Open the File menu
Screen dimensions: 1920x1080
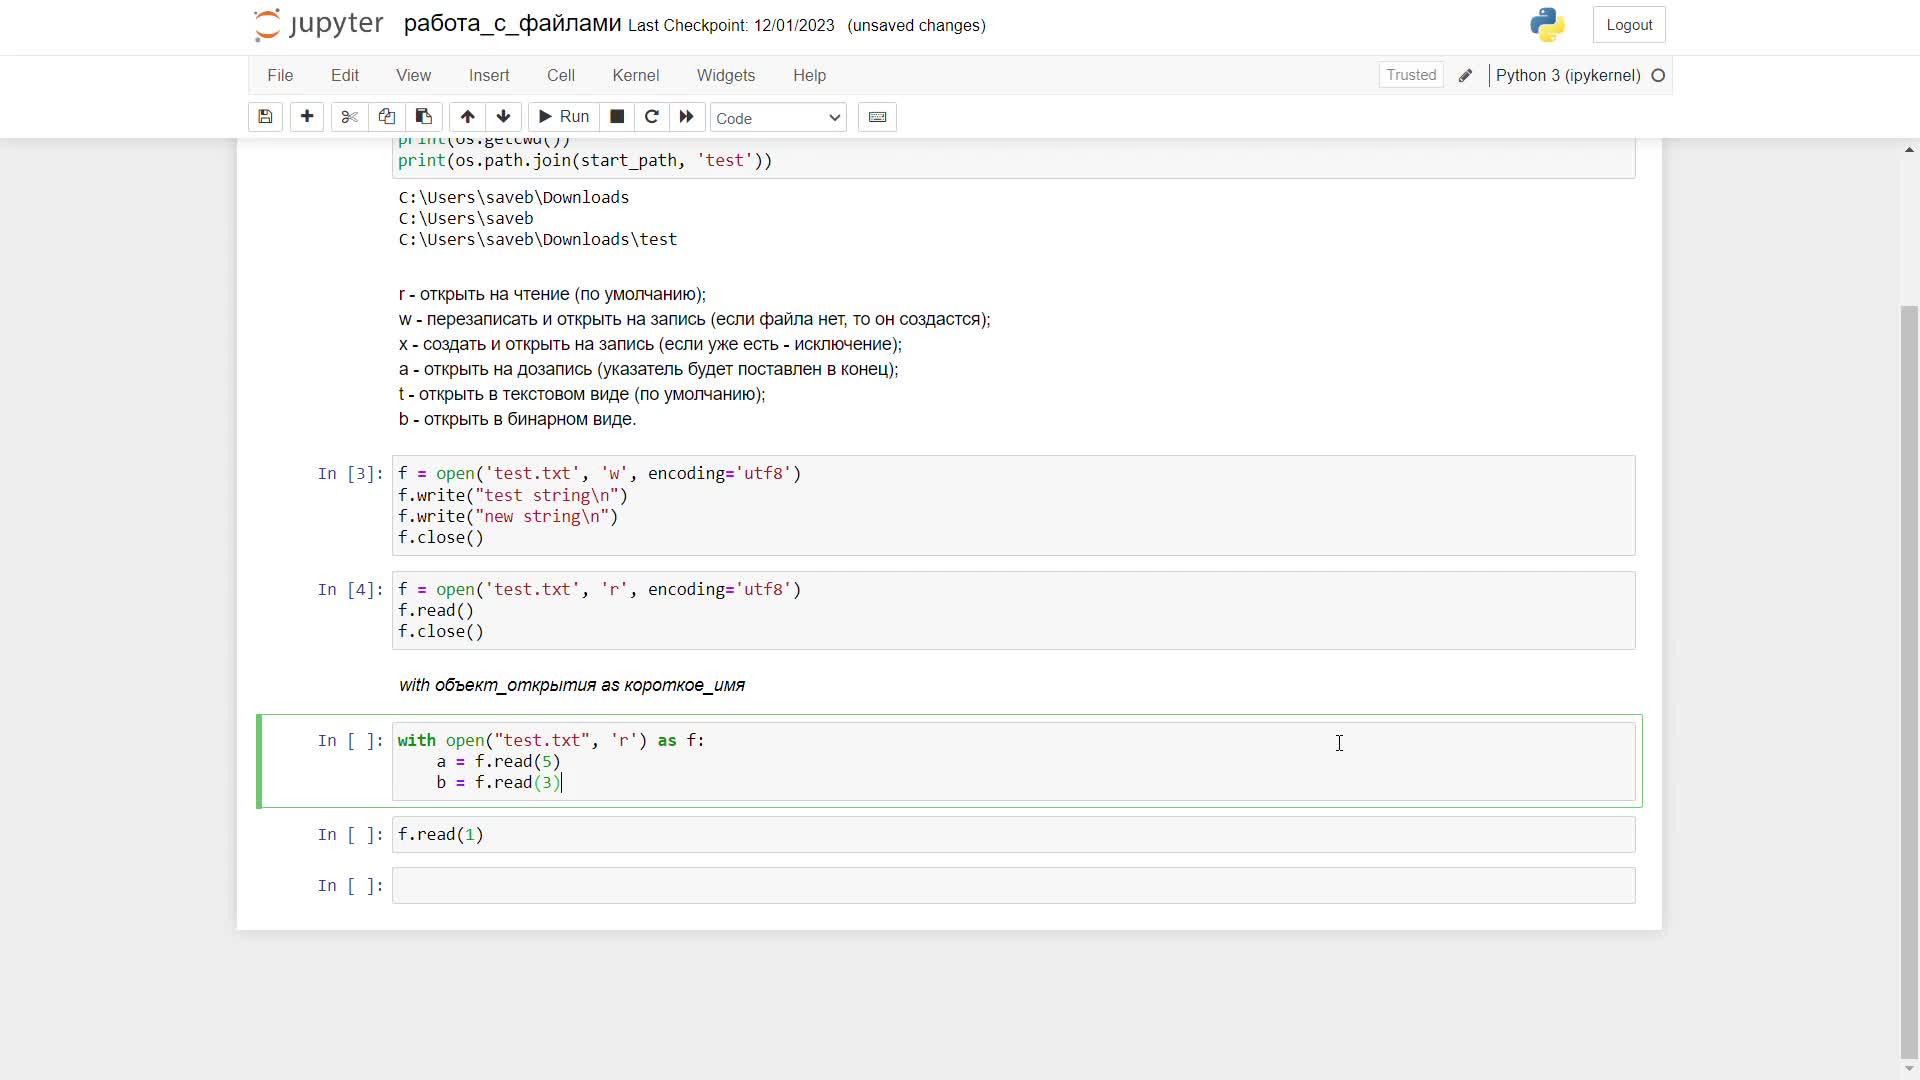pyautogui.click(x=280, y=75)
